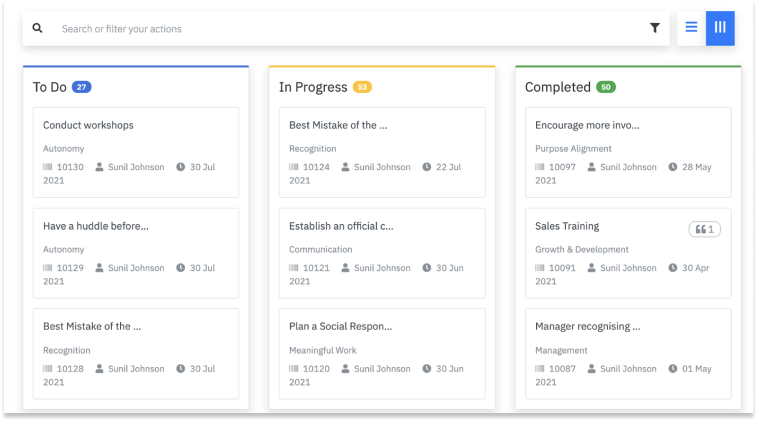Click barcode icon beside ID 10097

tap(540, 167)
